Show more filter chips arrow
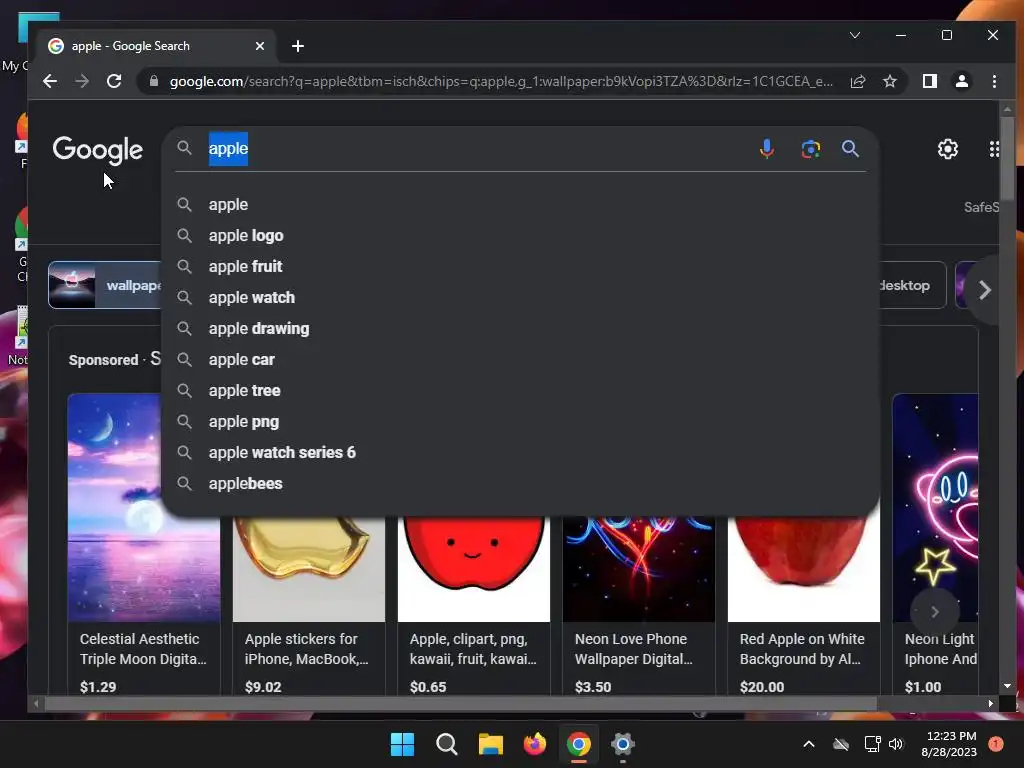The height and width of the screenshot is (768, 1024). 984,290
